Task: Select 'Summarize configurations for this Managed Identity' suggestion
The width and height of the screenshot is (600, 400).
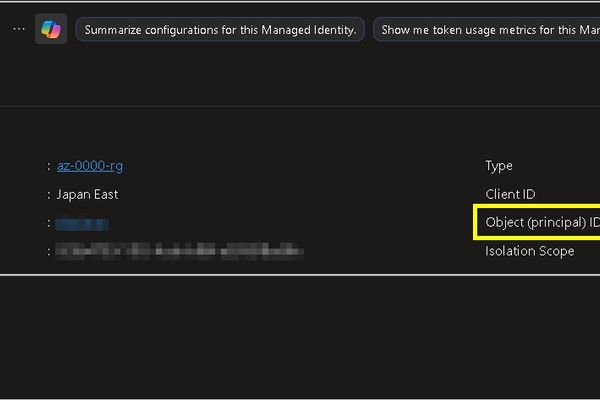Action: coord(220,30)
